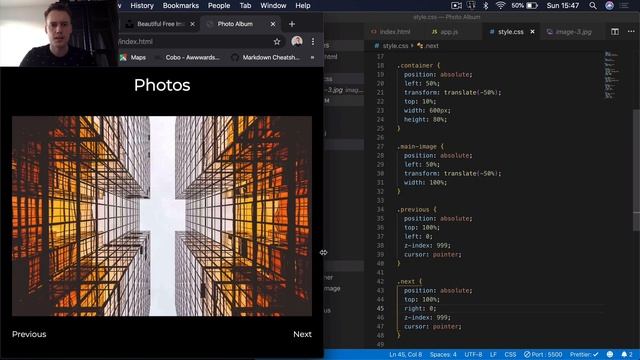Open the Tab menu
Image resolution: width=640 pixels, height=360 pixels.
tap(245, 5)
